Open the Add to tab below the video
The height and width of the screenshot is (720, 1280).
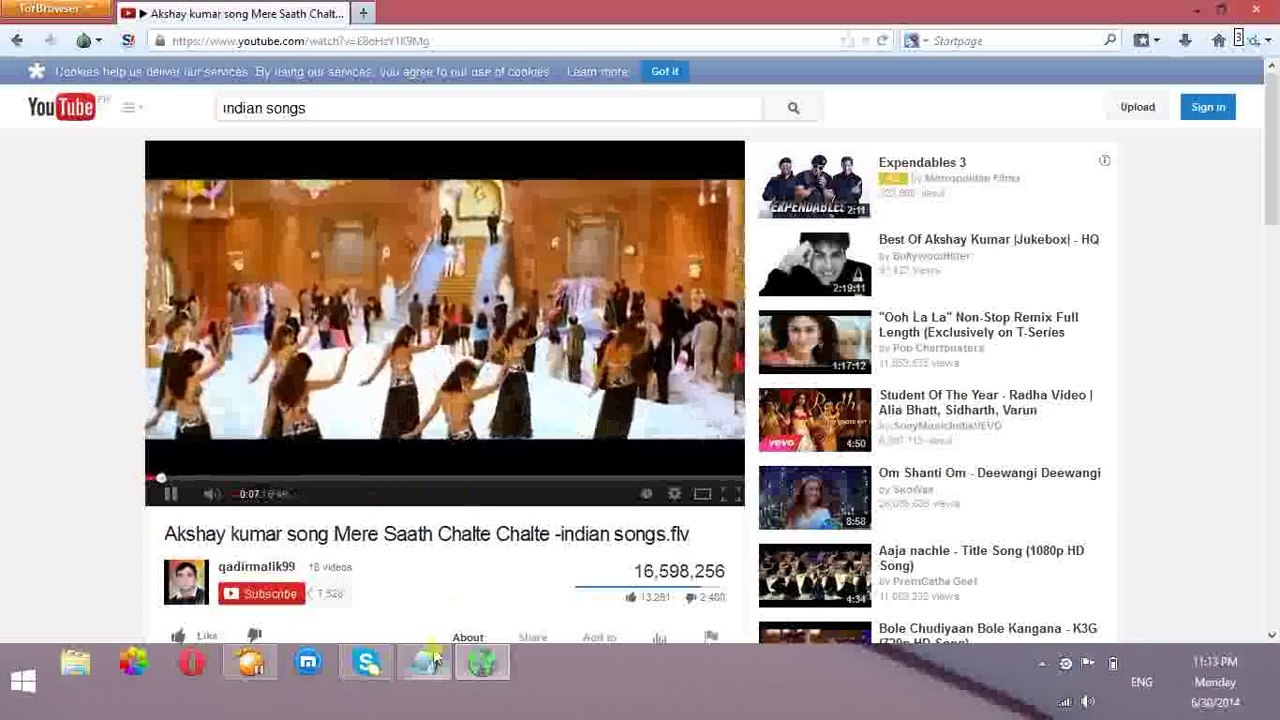click(599, 637)
